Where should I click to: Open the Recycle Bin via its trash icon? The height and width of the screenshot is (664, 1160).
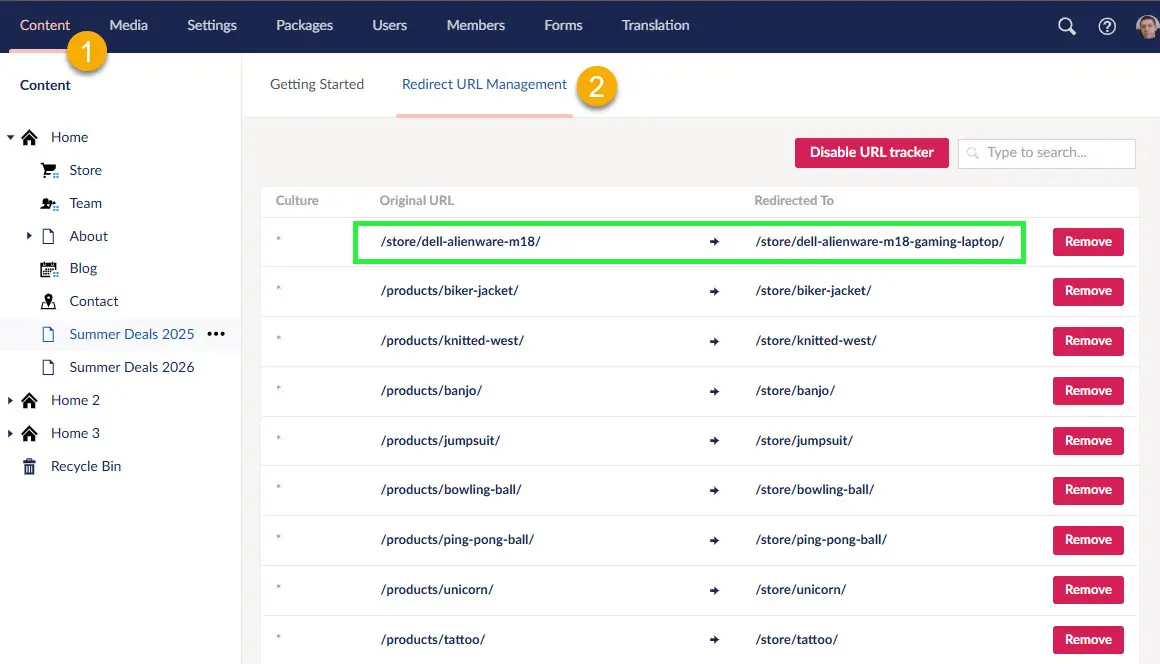coord(28,466)
